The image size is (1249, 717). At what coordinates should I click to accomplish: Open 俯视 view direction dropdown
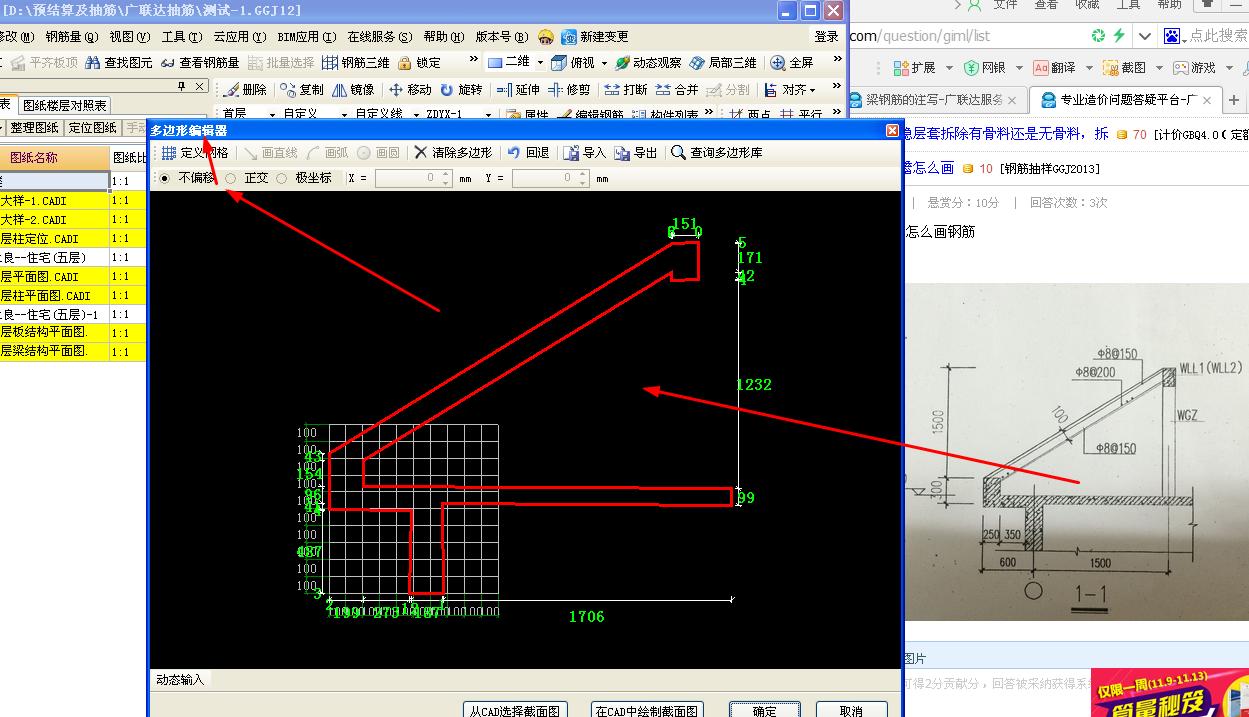click(x=602, y=62)
